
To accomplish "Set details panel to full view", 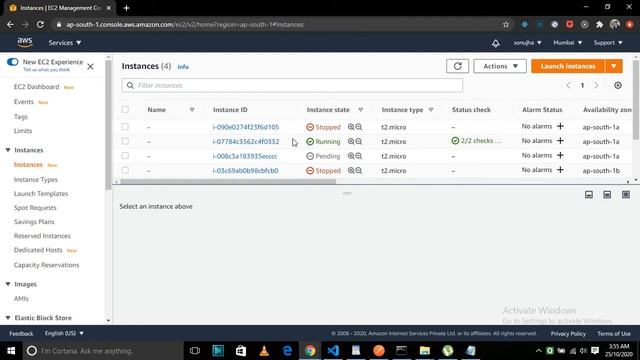I will pyautogui.click(x=626, y=195).
